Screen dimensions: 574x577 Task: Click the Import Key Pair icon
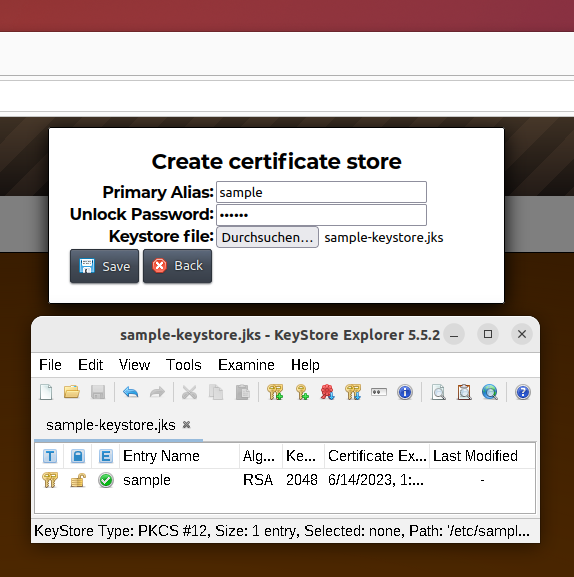click(x=353, y=392)
